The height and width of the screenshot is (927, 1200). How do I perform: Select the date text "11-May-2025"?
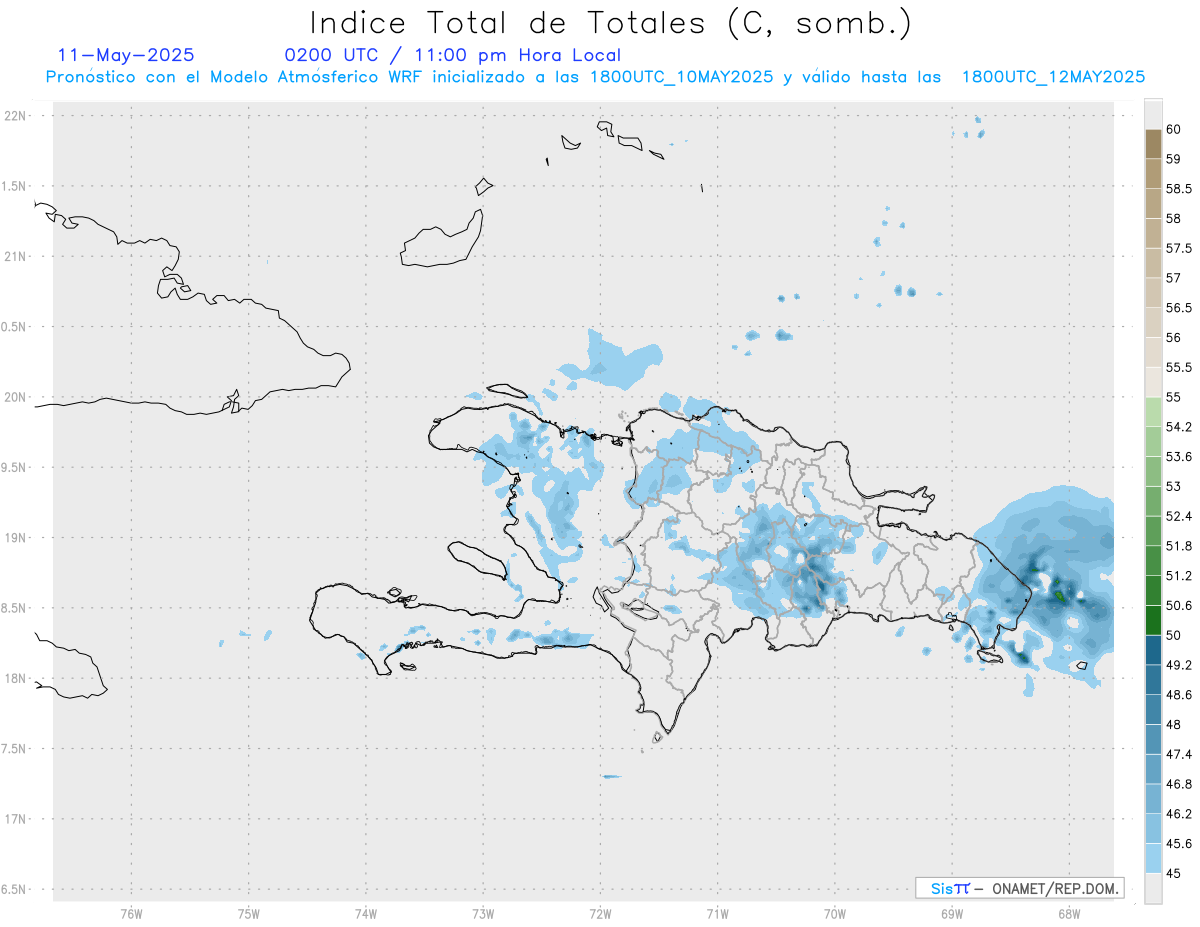pyautogui.click(x=126, y=56)
